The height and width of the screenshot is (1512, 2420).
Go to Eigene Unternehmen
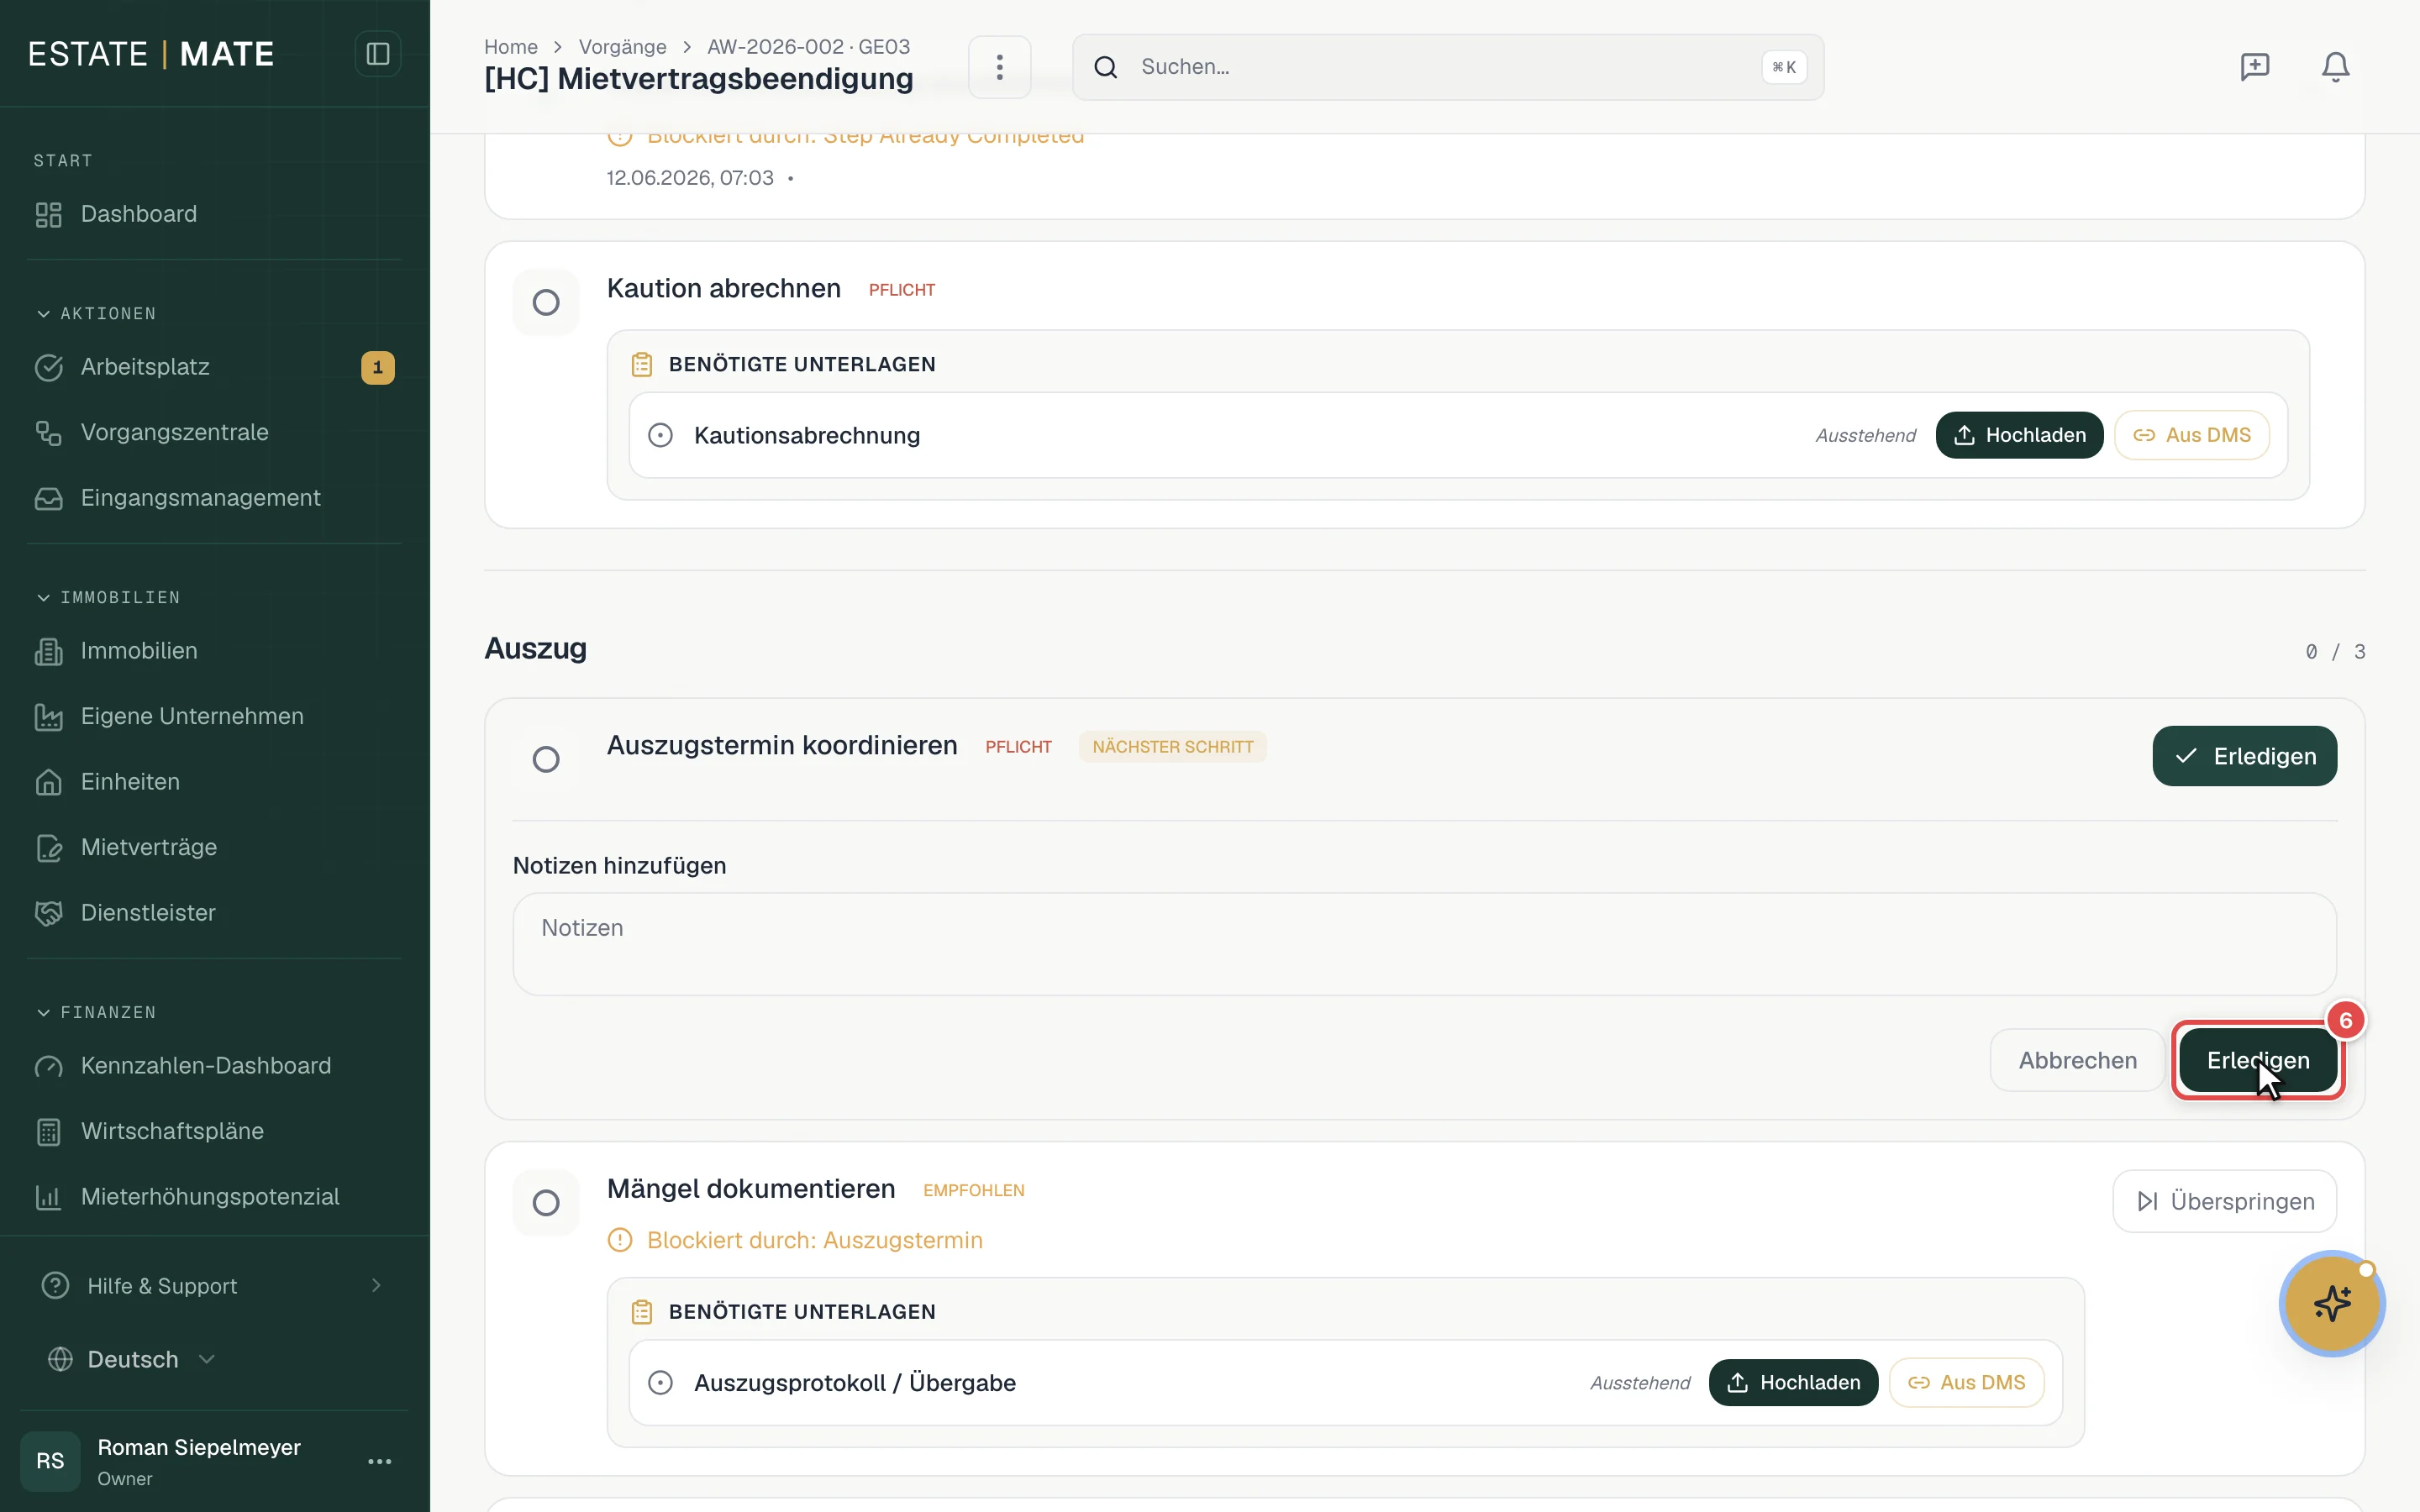tap(214, 717)
